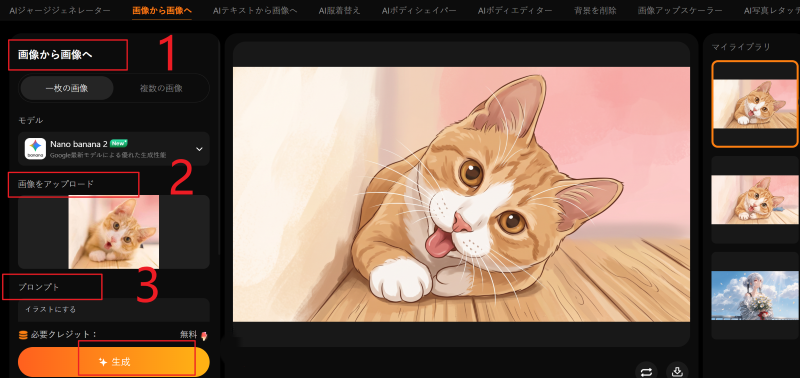The image size is (800, 378).
Task: Select 複数の画像 mode
Action: (x=161, y=88)
